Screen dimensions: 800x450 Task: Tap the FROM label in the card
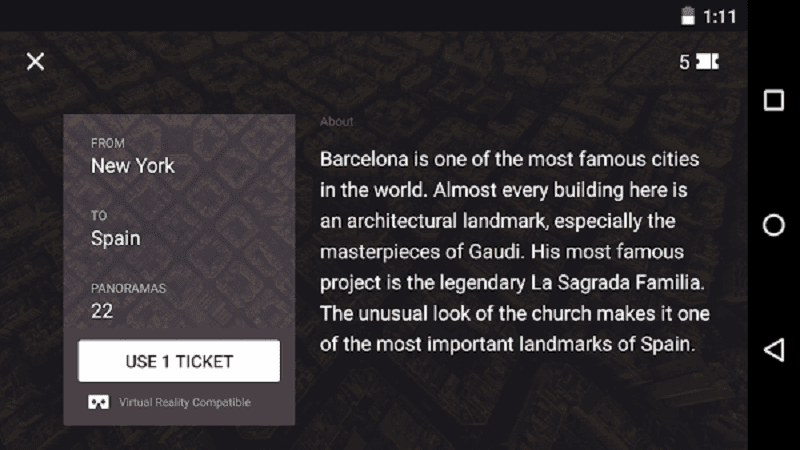point(108,144)
